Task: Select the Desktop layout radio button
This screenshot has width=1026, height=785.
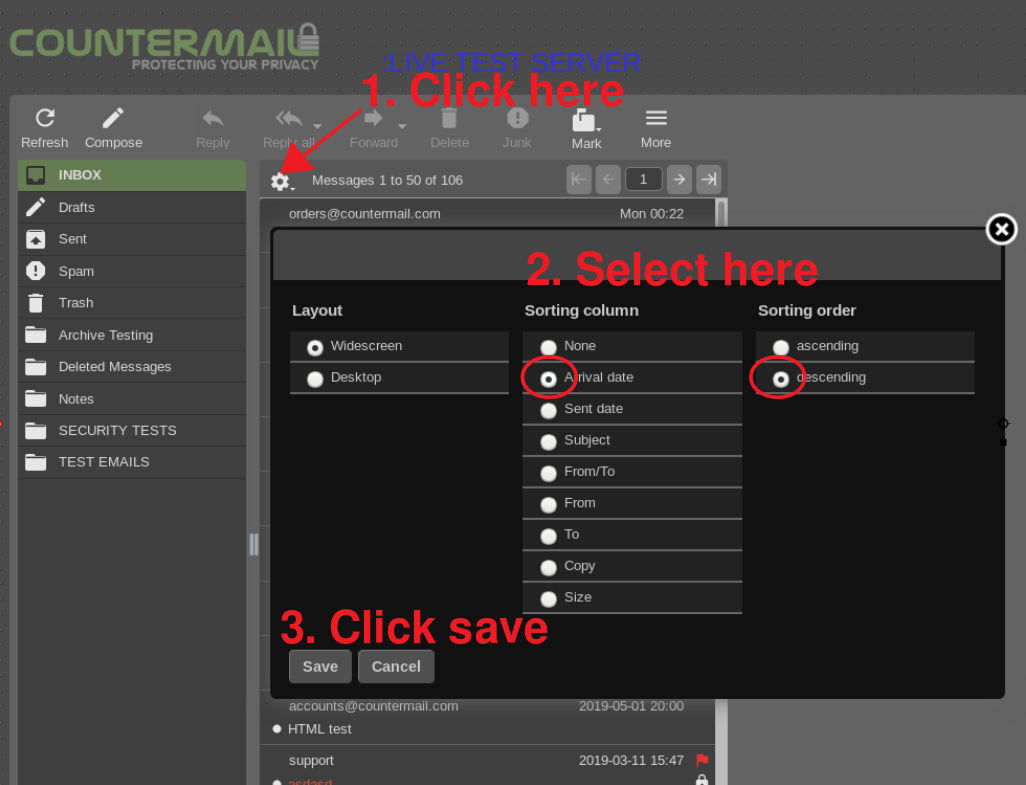Action: pyautogui.click(x=316, y=379)
